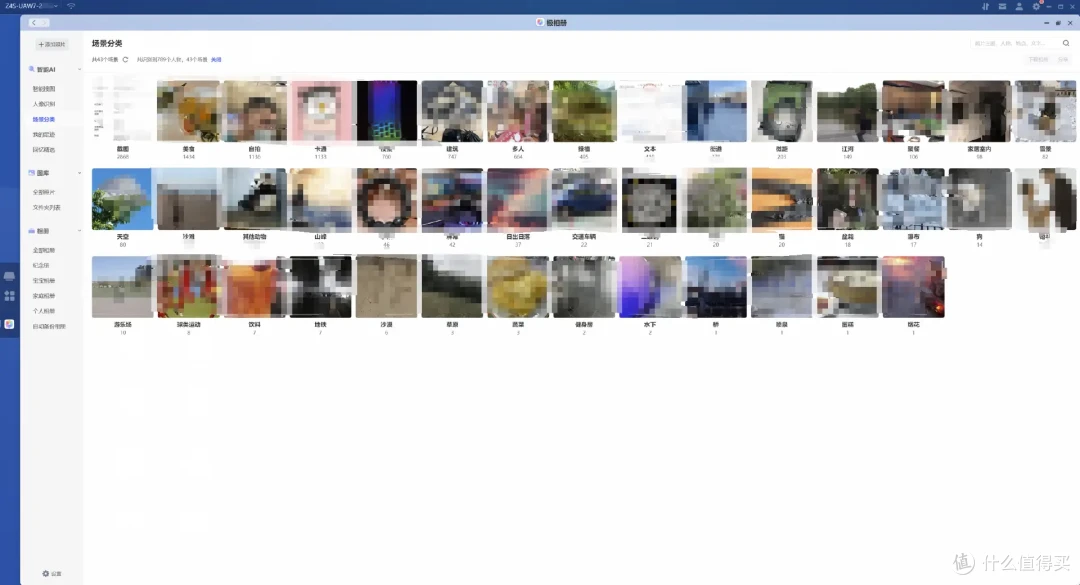Collapse the 相册 section chevron
The image size is (1080, 585).
pyautogui.click(x=79, y=231)
